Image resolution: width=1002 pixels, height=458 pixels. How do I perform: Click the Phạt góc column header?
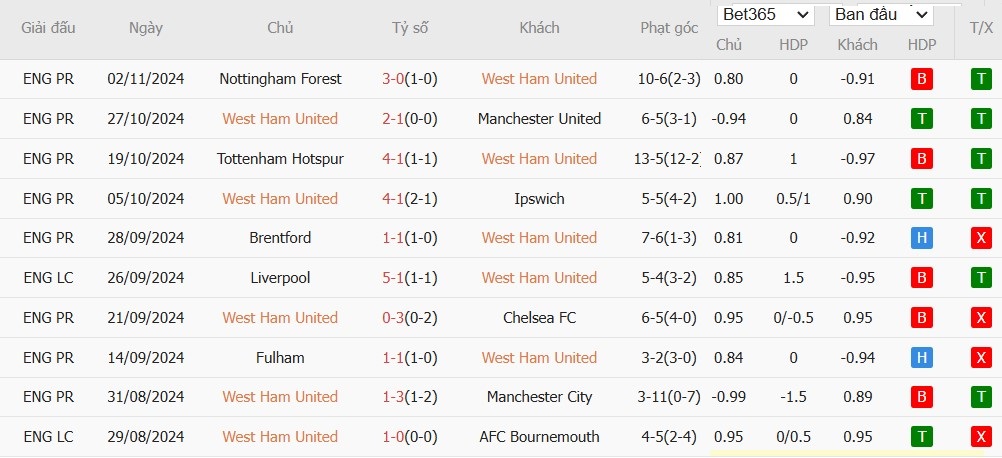tap(669, 28)
